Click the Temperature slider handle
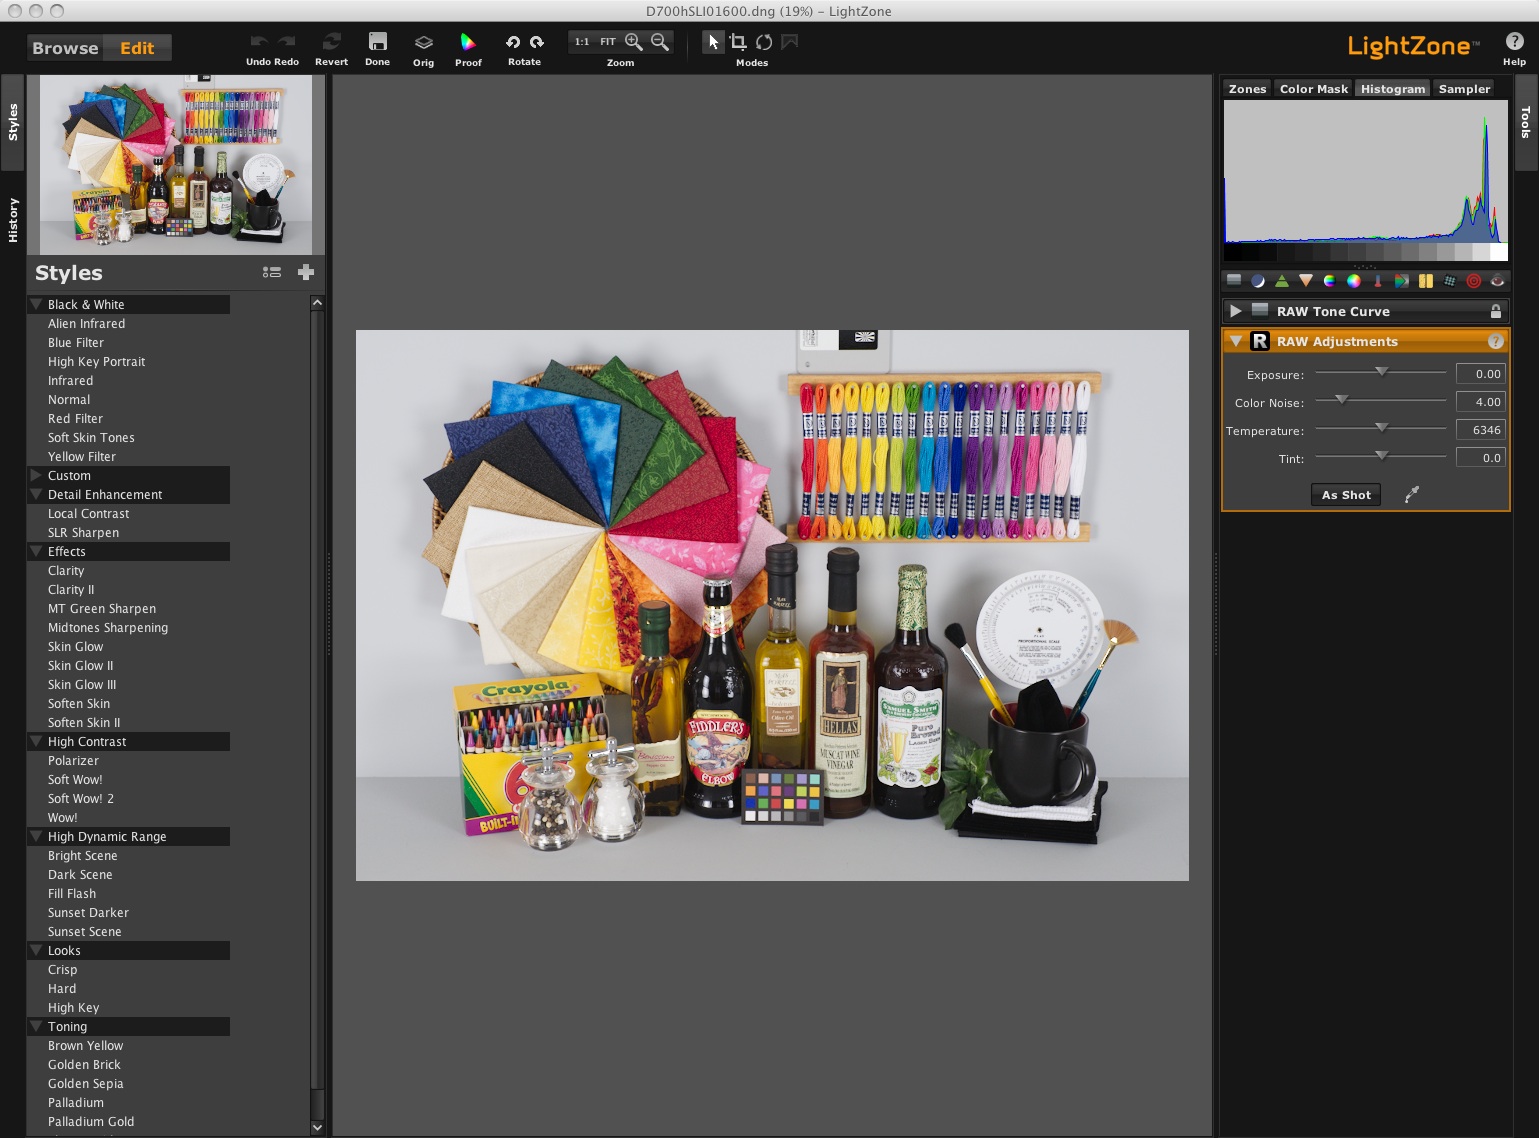Viewport: 1539px width, 1138px height. click(1381, 428)
